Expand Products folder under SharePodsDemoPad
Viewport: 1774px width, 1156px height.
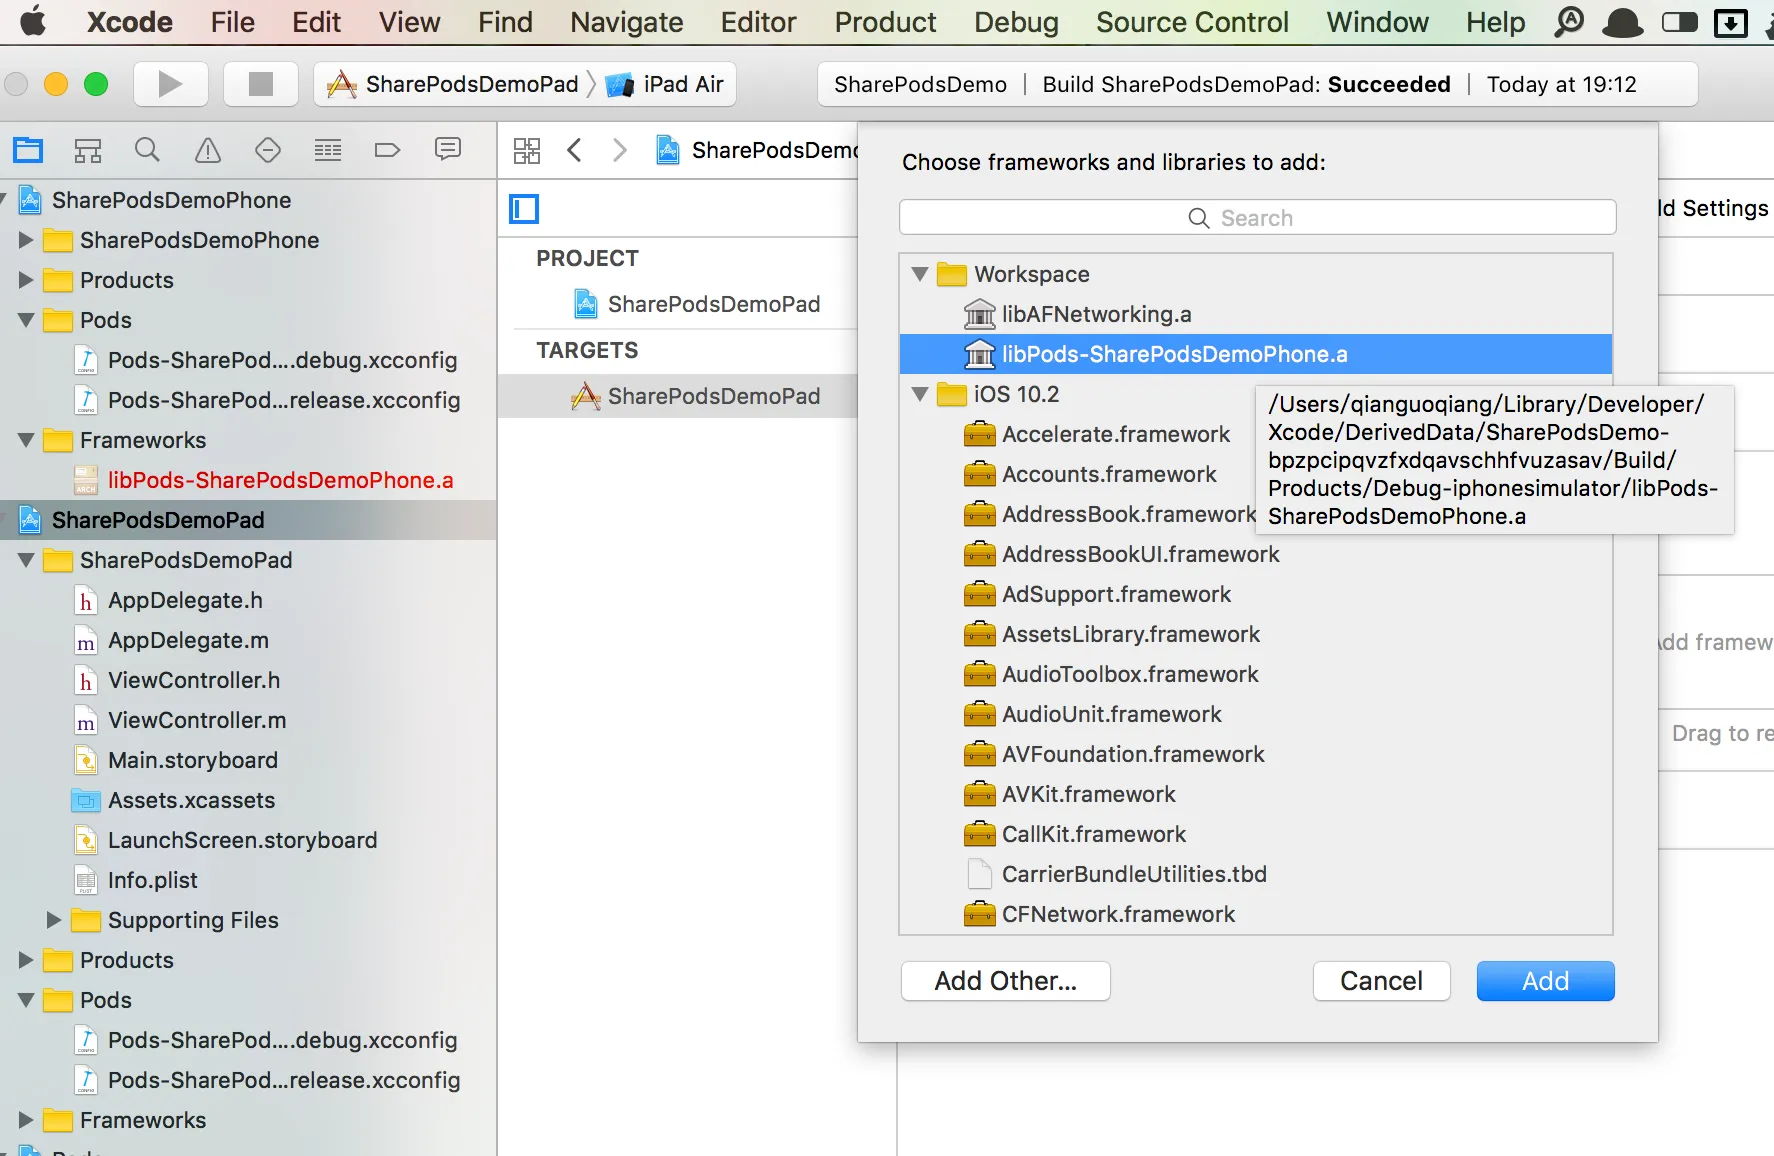click(x=26, y=960)
